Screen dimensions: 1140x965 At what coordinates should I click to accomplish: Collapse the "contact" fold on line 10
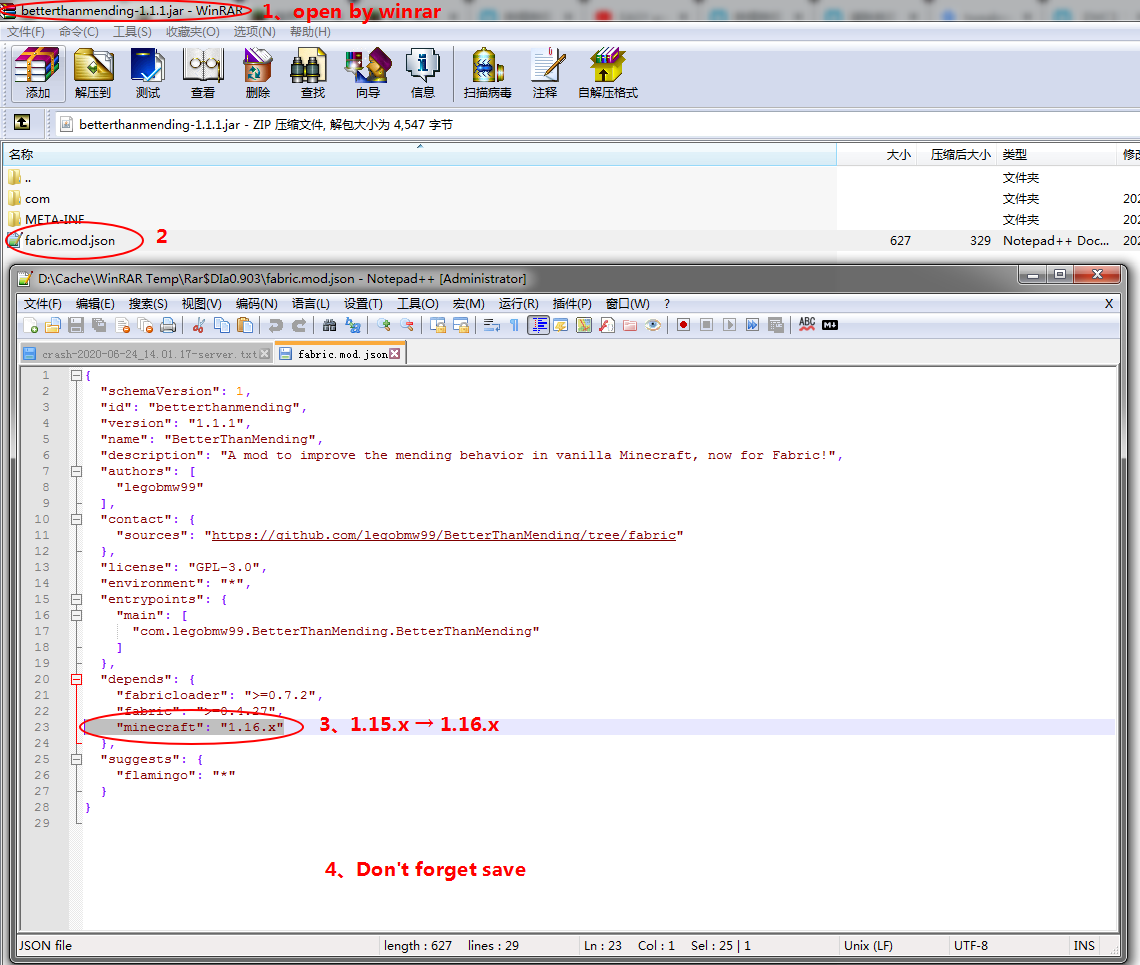76,519
